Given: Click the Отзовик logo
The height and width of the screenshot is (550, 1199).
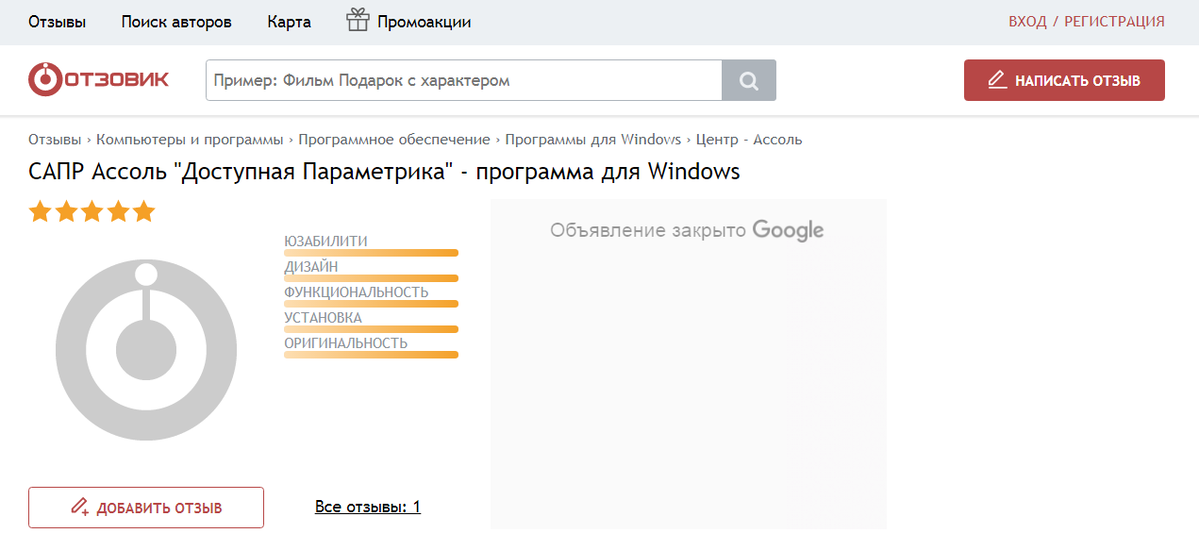Looking at the screenshot, I should coord(99,80).
